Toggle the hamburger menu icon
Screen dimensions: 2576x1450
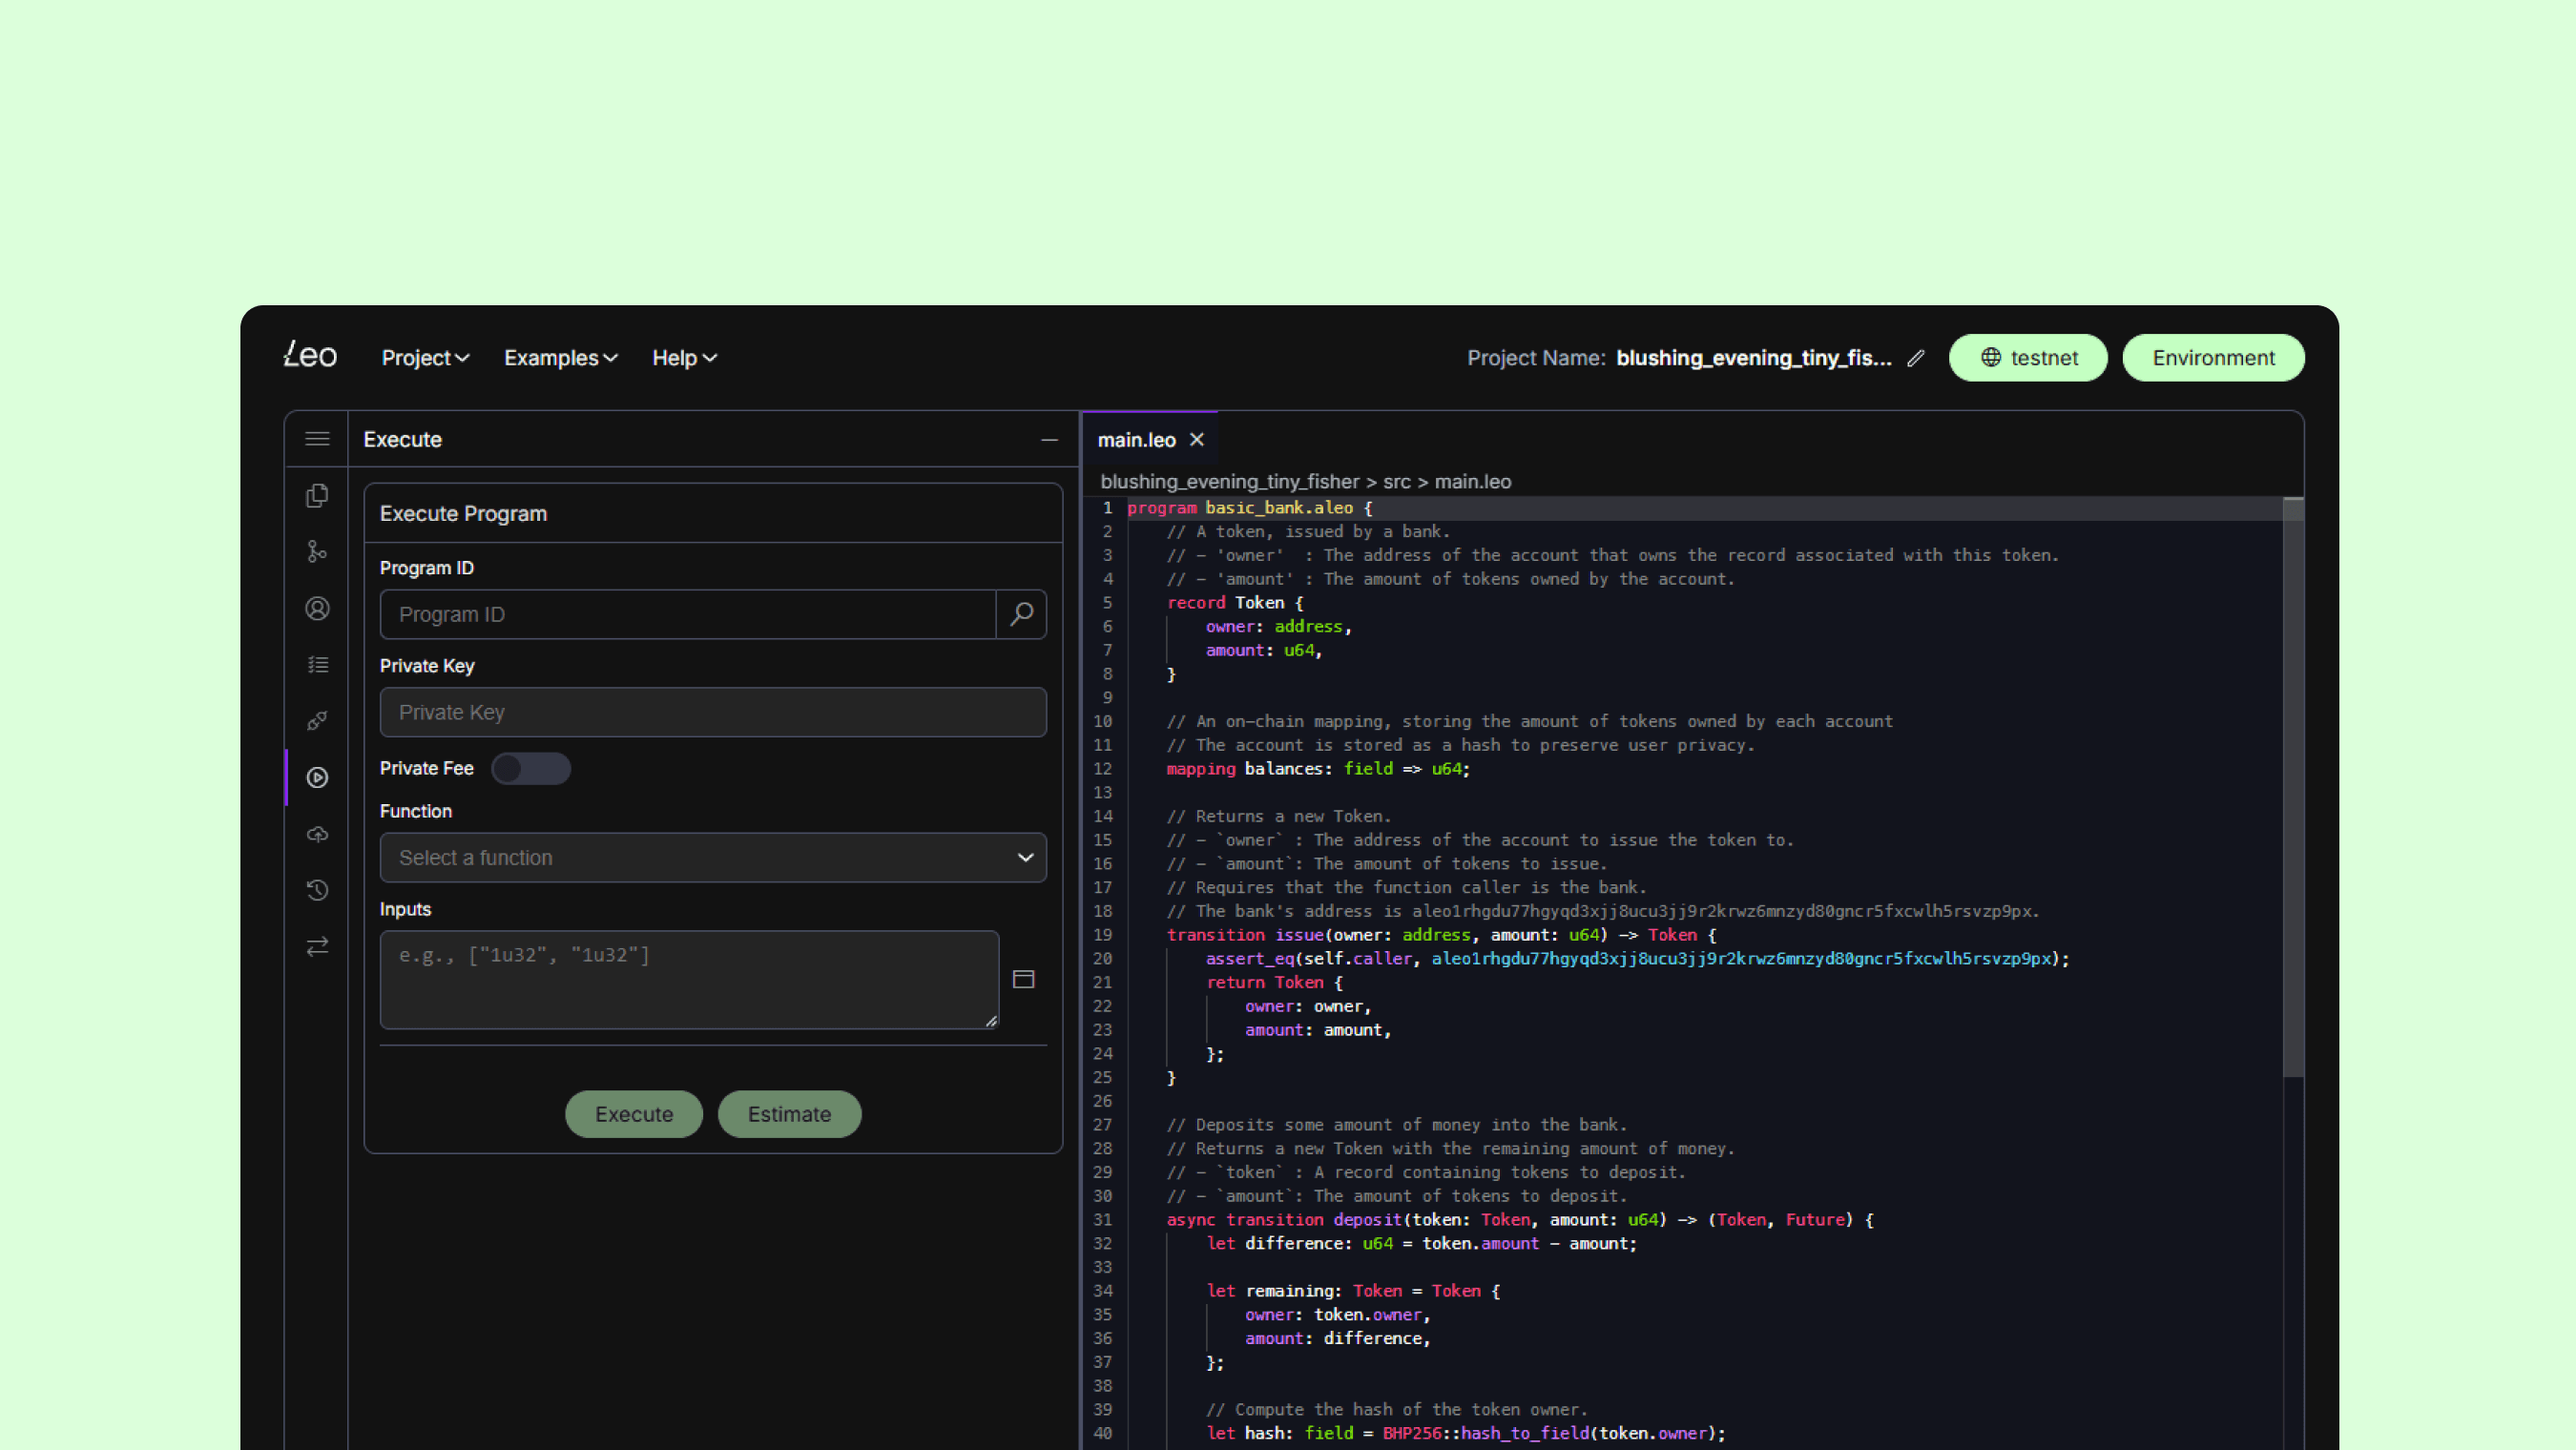pos(317,439)
